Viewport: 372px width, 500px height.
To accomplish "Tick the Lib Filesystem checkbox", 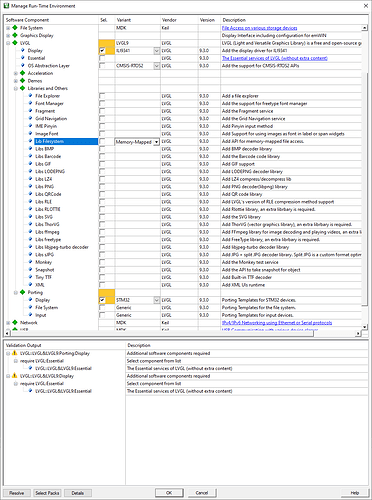I will (x=102, y=141).
